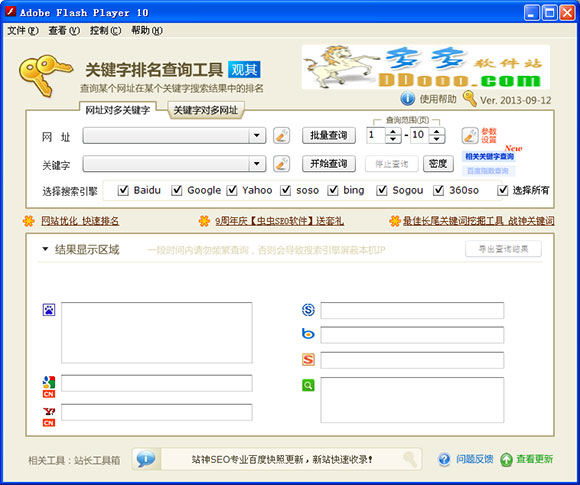Uncheck the soso search engine
Viewport: 580px width, 485px height.
[285, 190]
